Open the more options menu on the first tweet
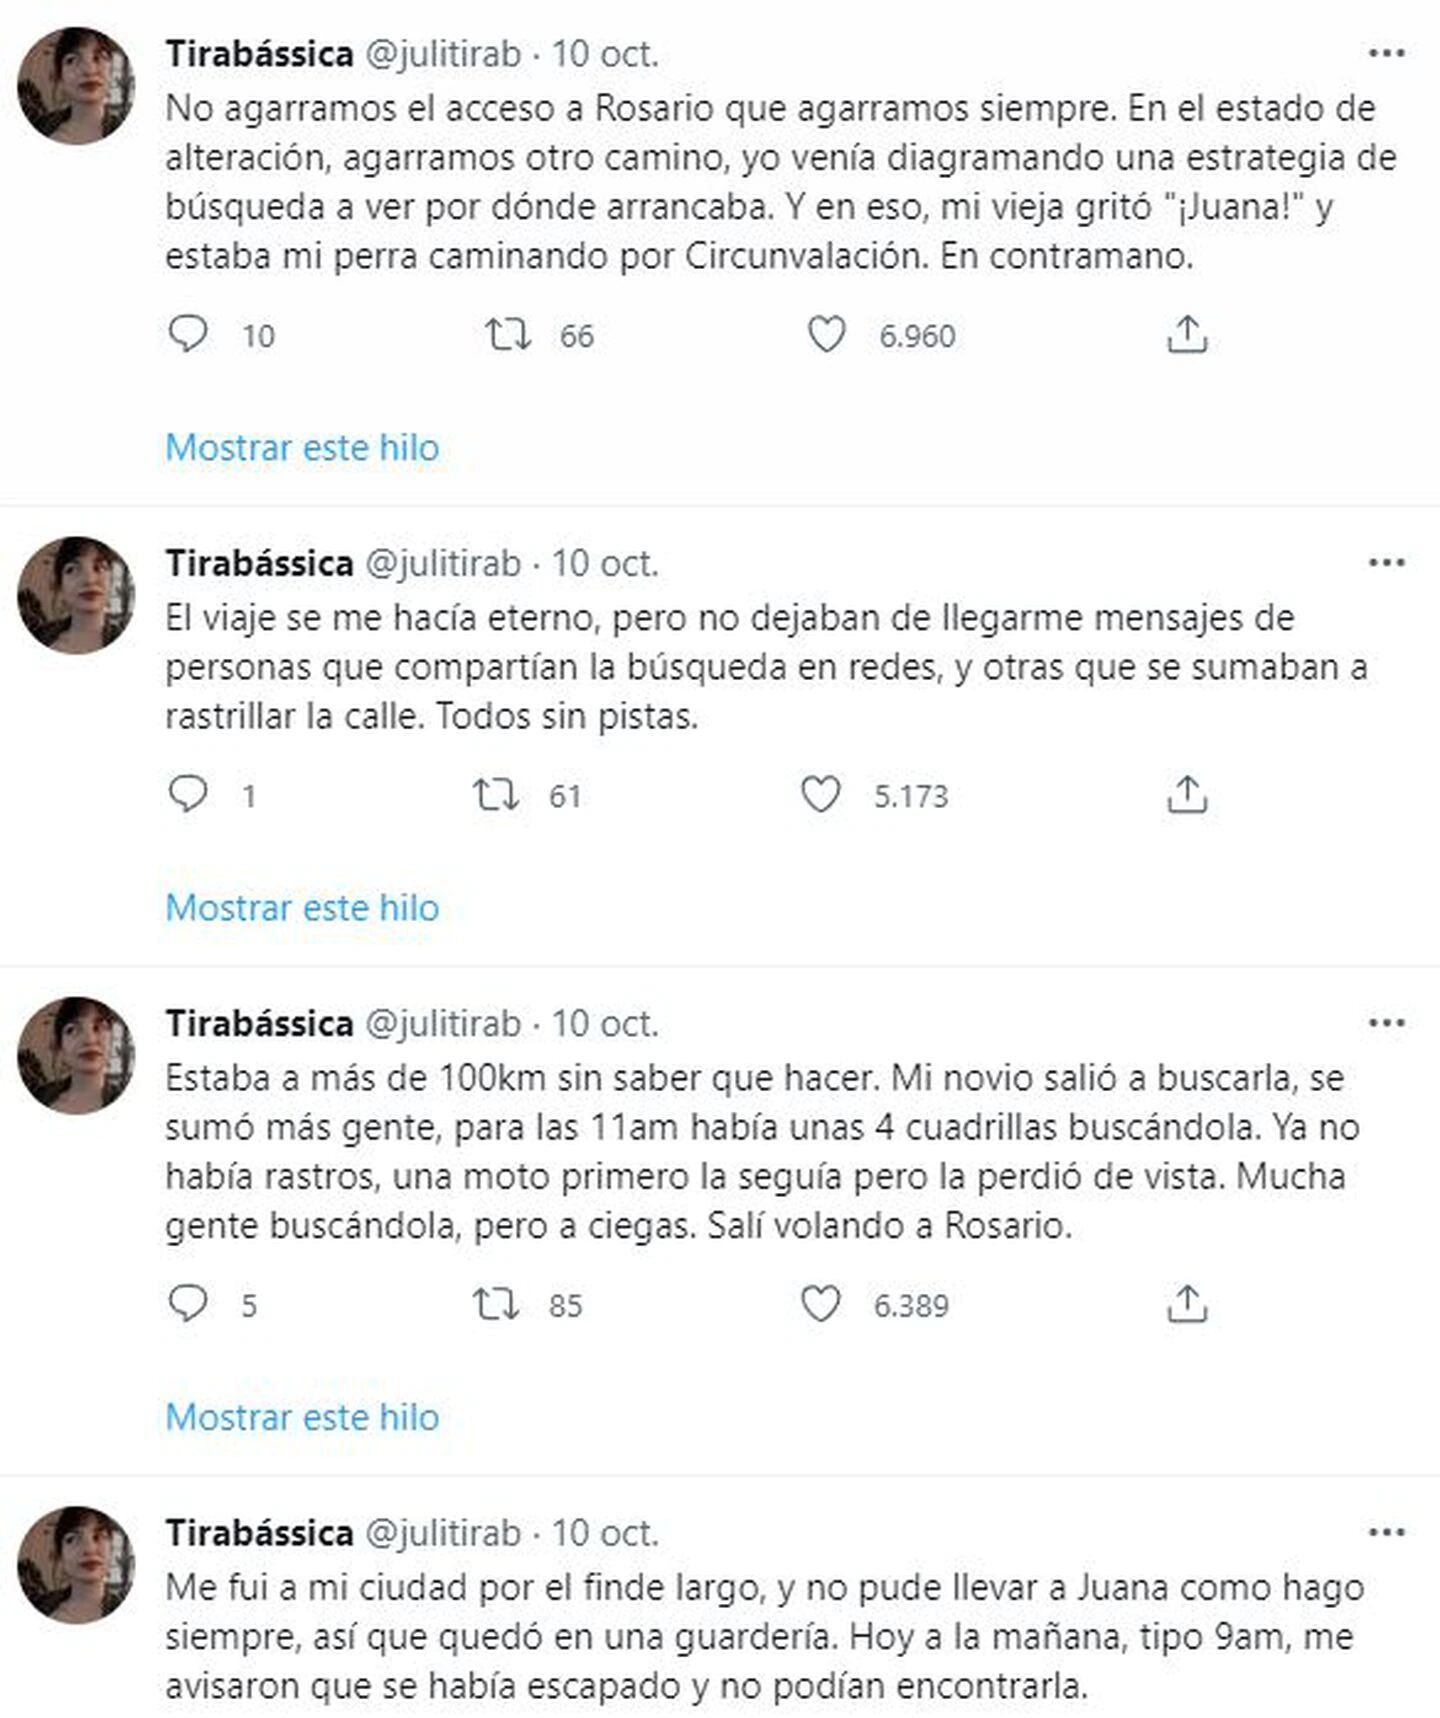Screen dimensions: 1440x1718 [x=1385, y=55]
